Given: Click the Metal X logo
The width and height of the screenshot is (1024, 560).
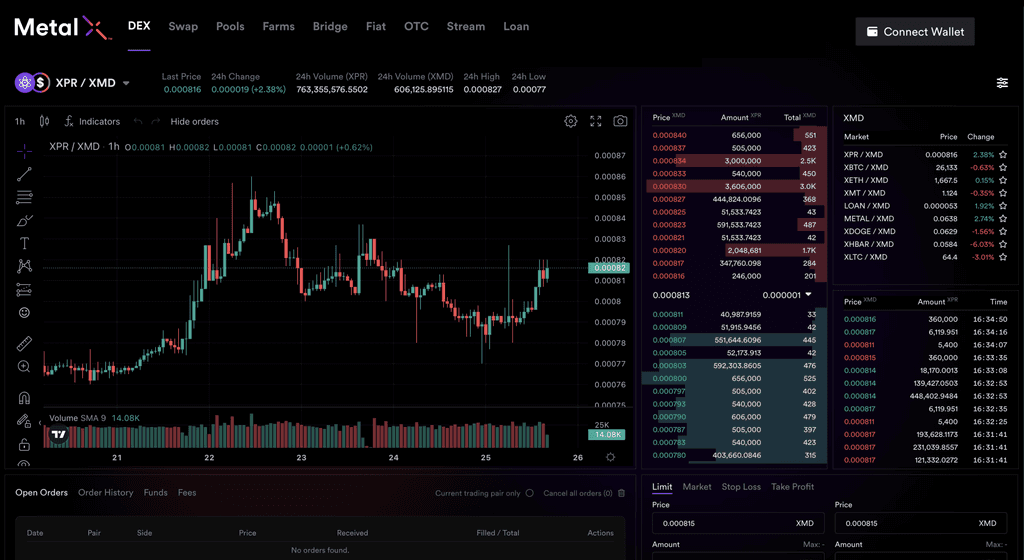Looking at the screenshot, I should click(63, 27).
